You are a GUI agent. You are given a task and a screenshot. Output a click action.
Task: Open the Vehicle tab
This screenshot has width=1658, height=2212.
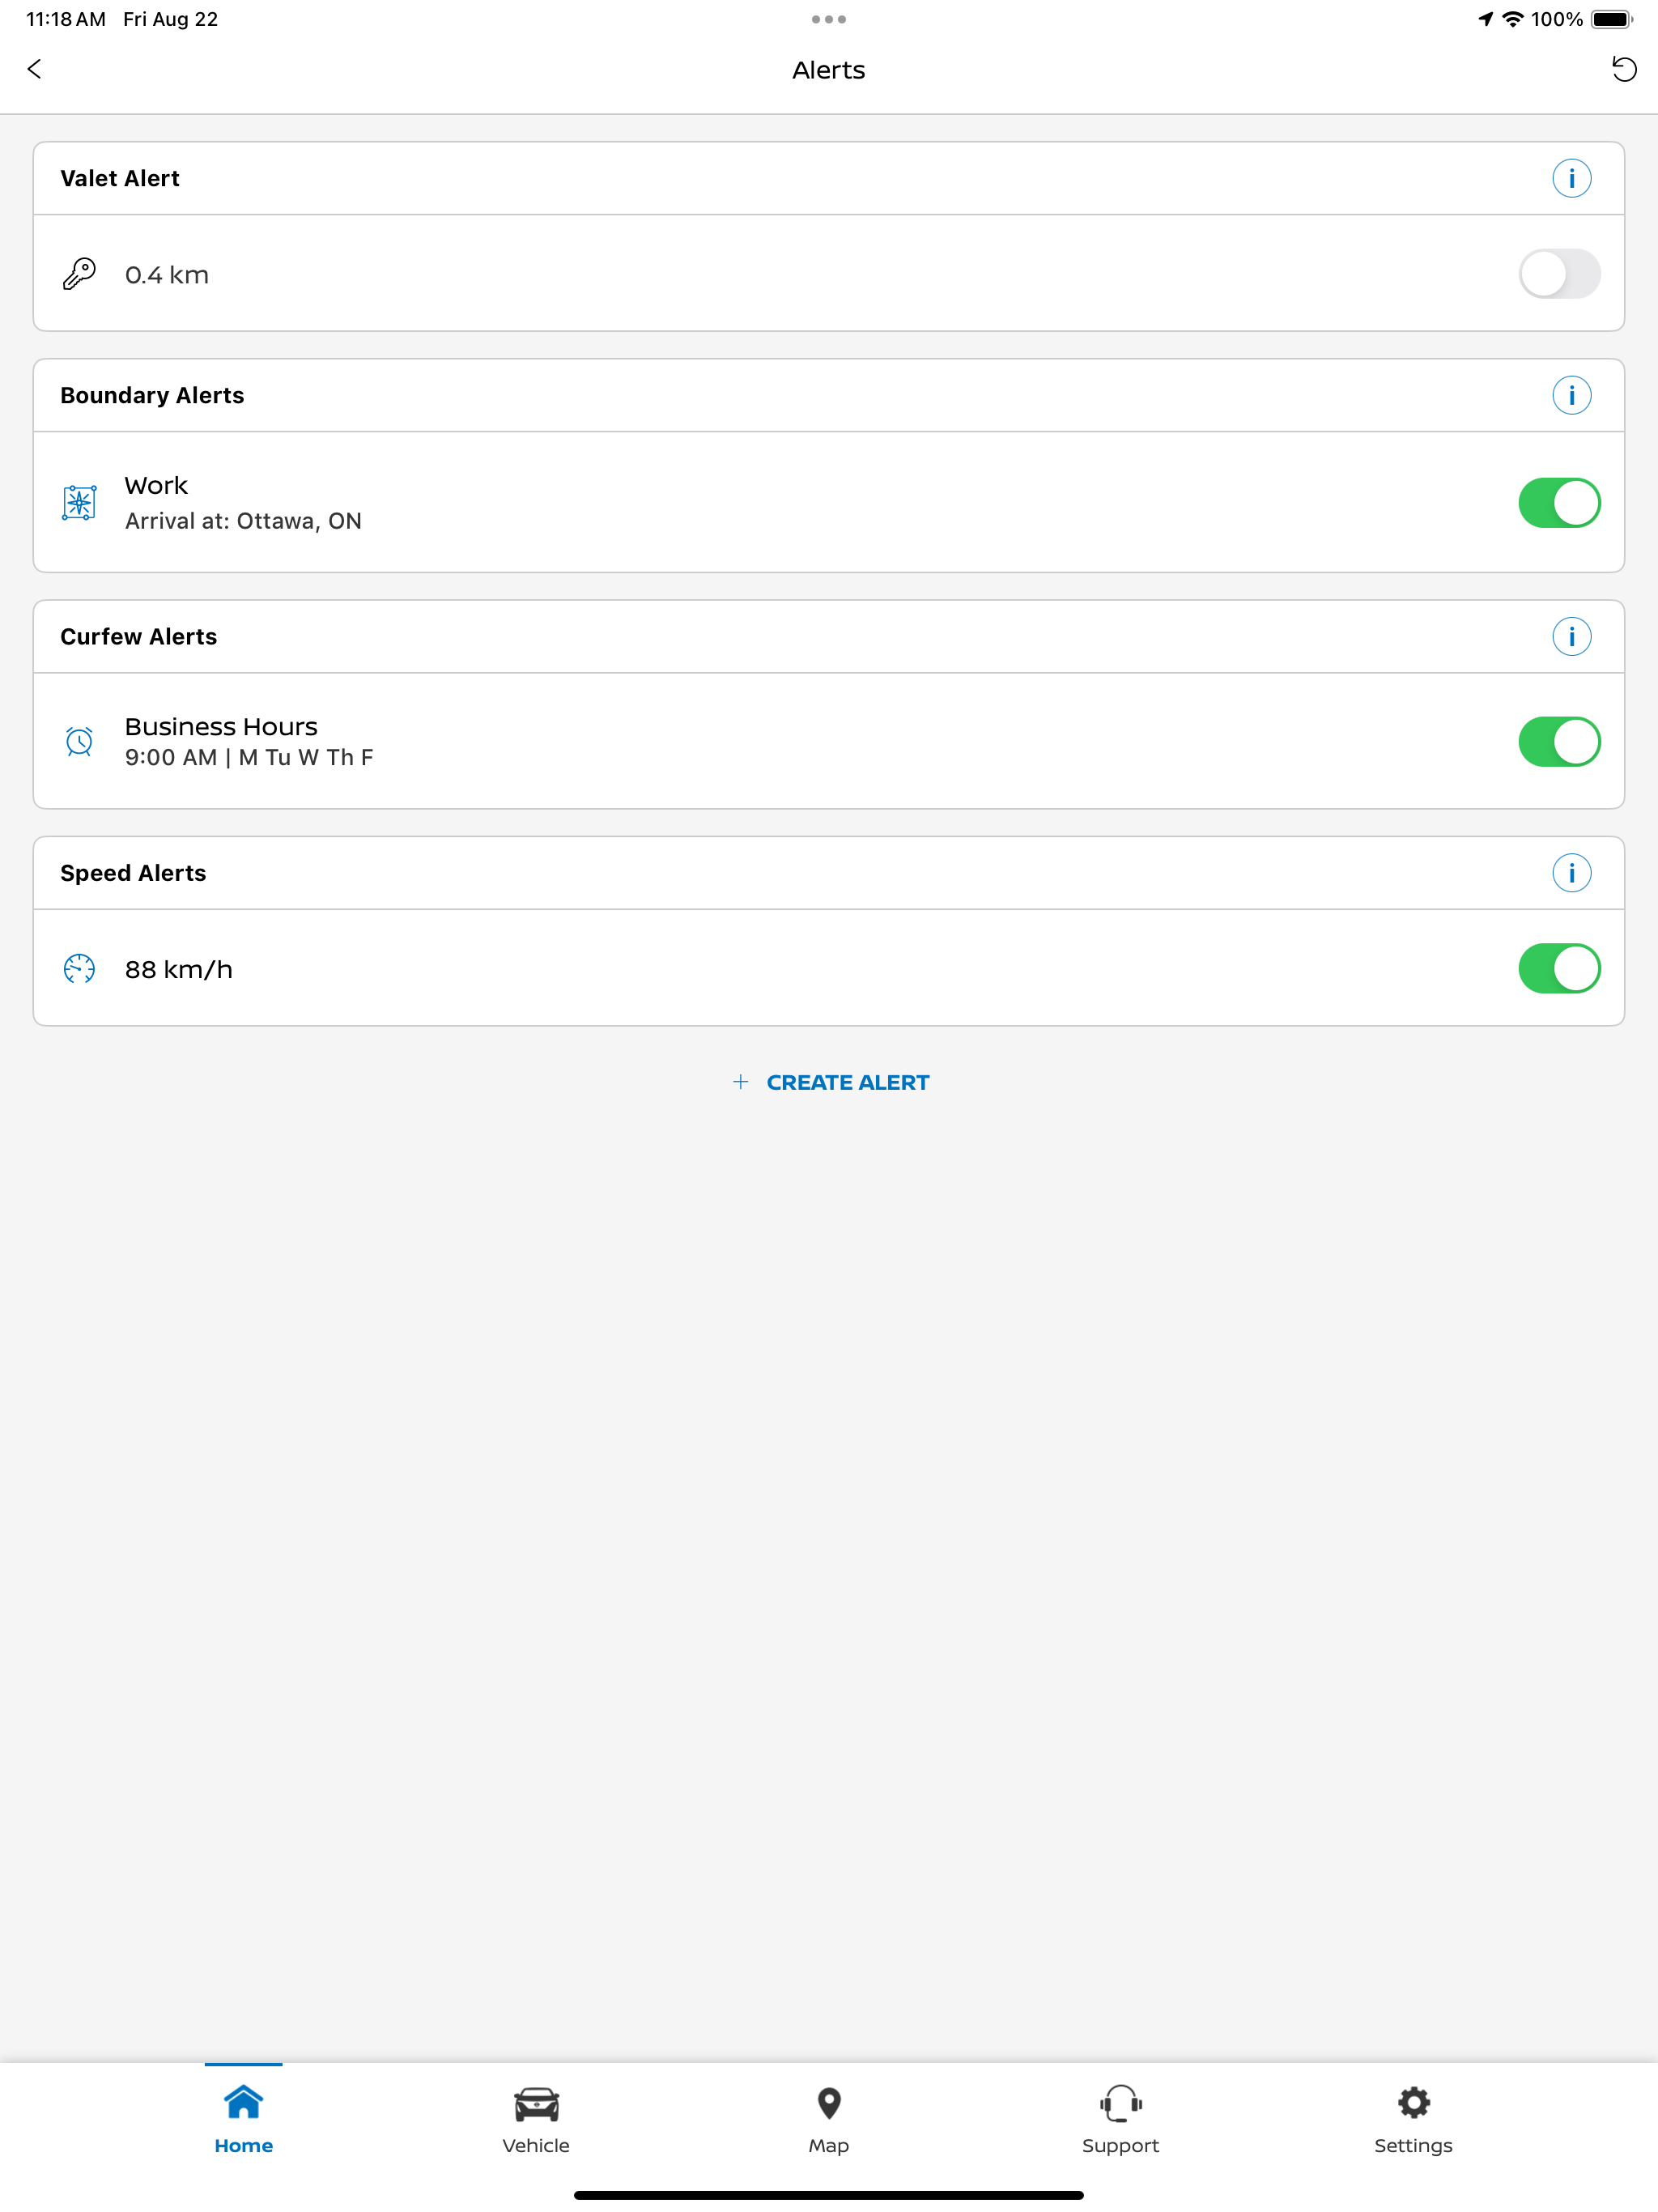click(x=536, y=2120)
